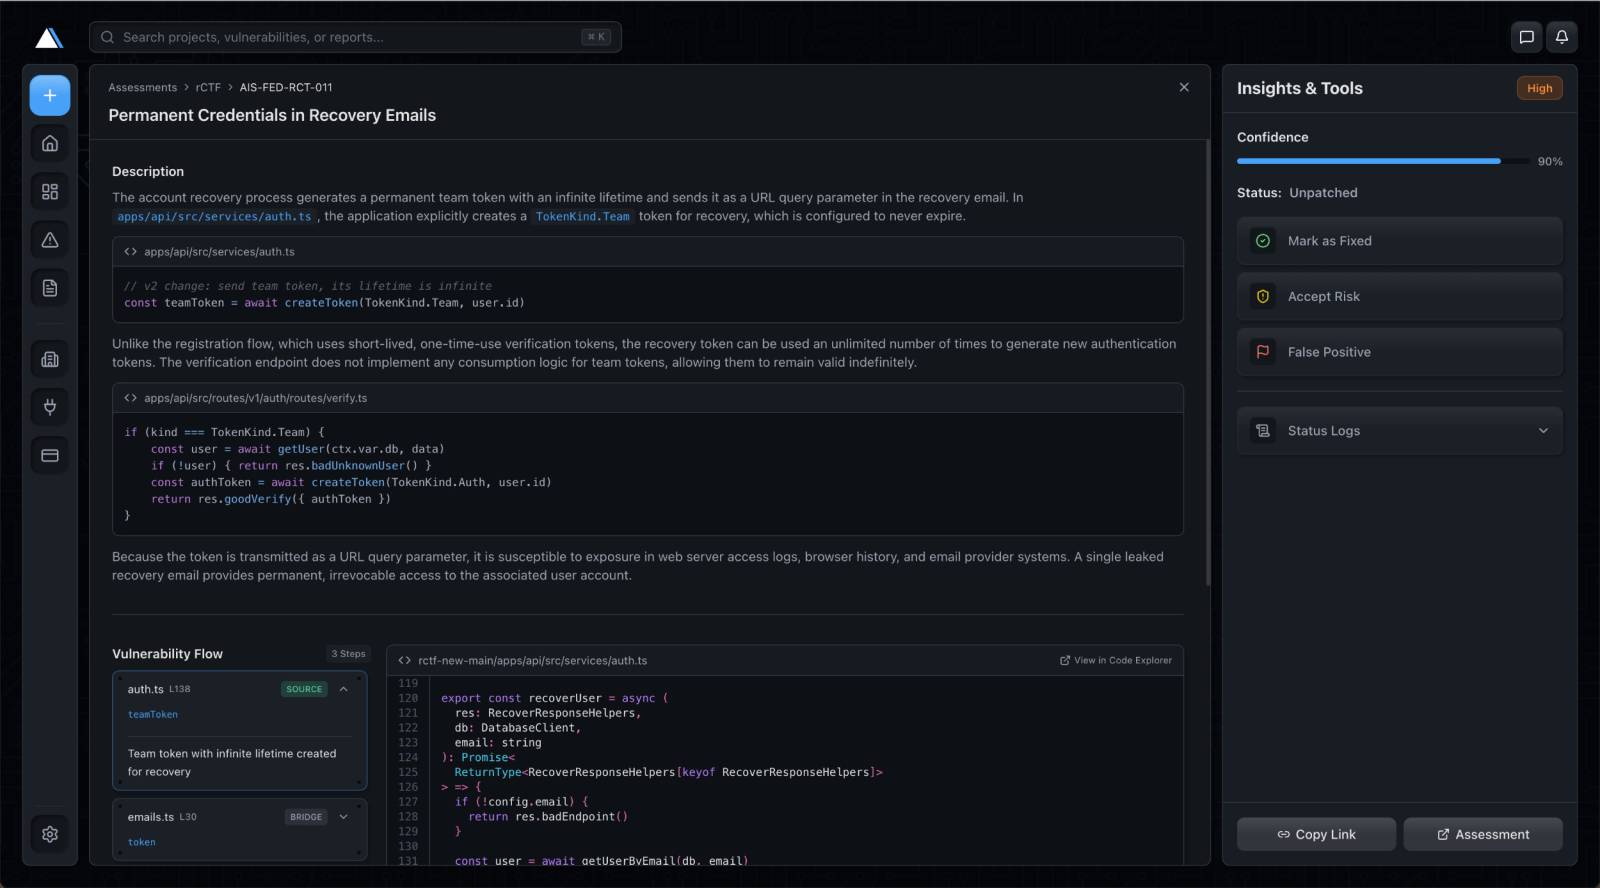Open the reports document sidebar icon
Image resolution: width=1600 pixels, height=888 pixels.
tap(50, 288)
